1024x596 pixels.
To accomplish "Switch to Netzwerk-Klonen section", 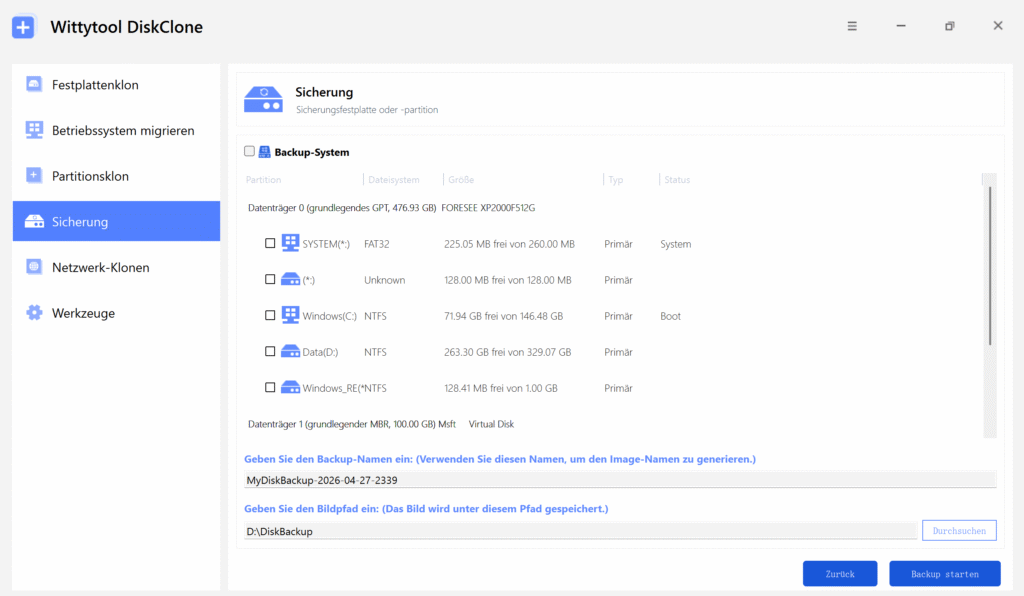I will pyautogui.click(x=116, y=267).
